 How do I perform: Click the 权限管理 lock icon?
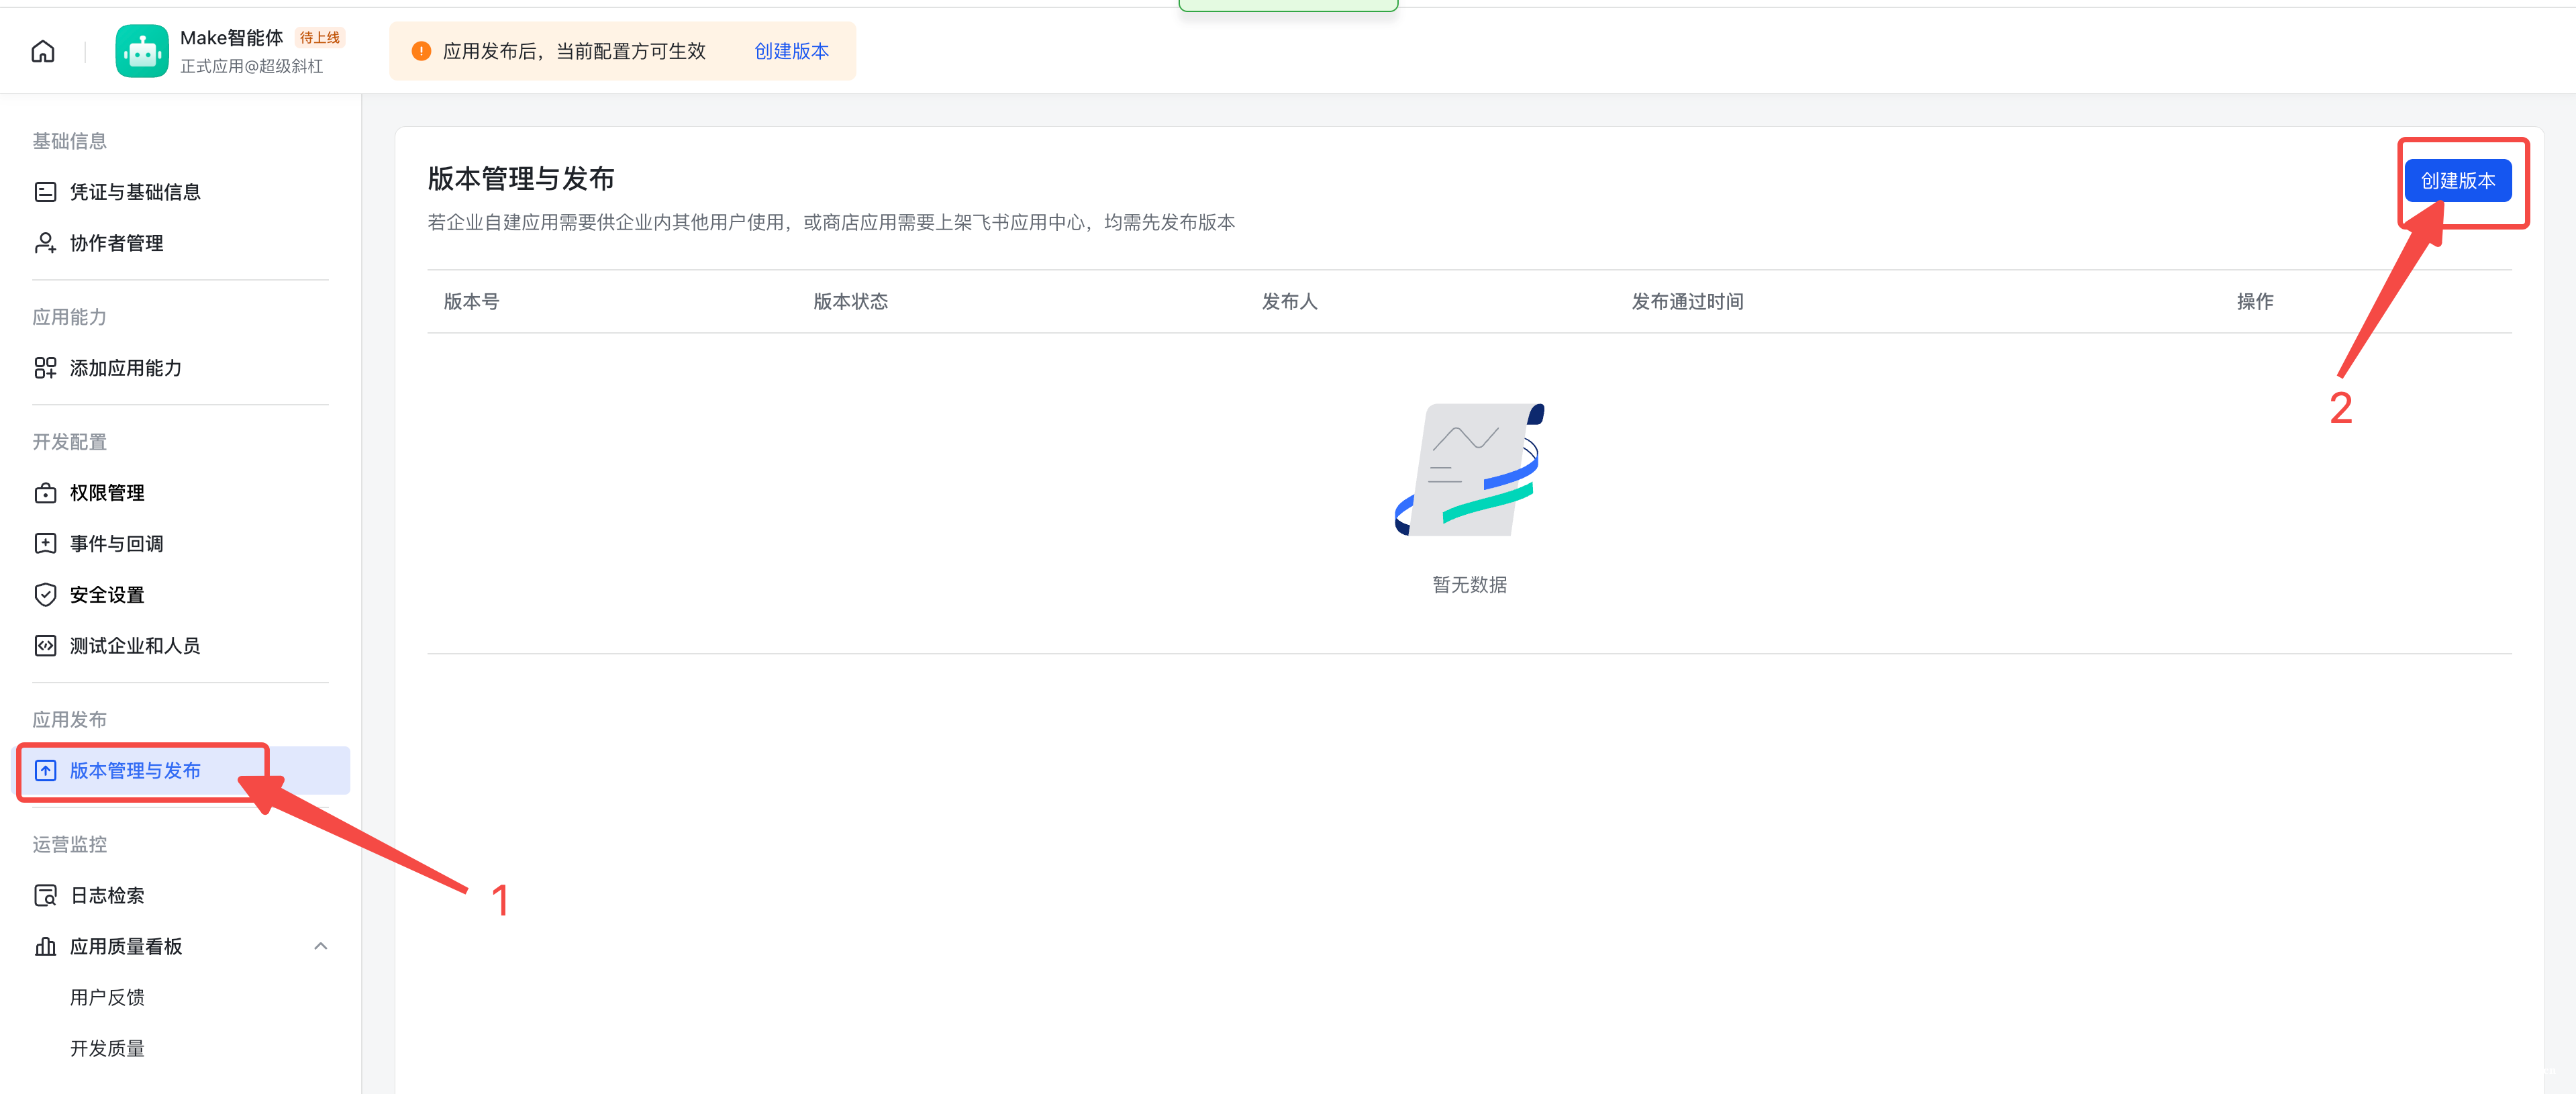[45, 492]
